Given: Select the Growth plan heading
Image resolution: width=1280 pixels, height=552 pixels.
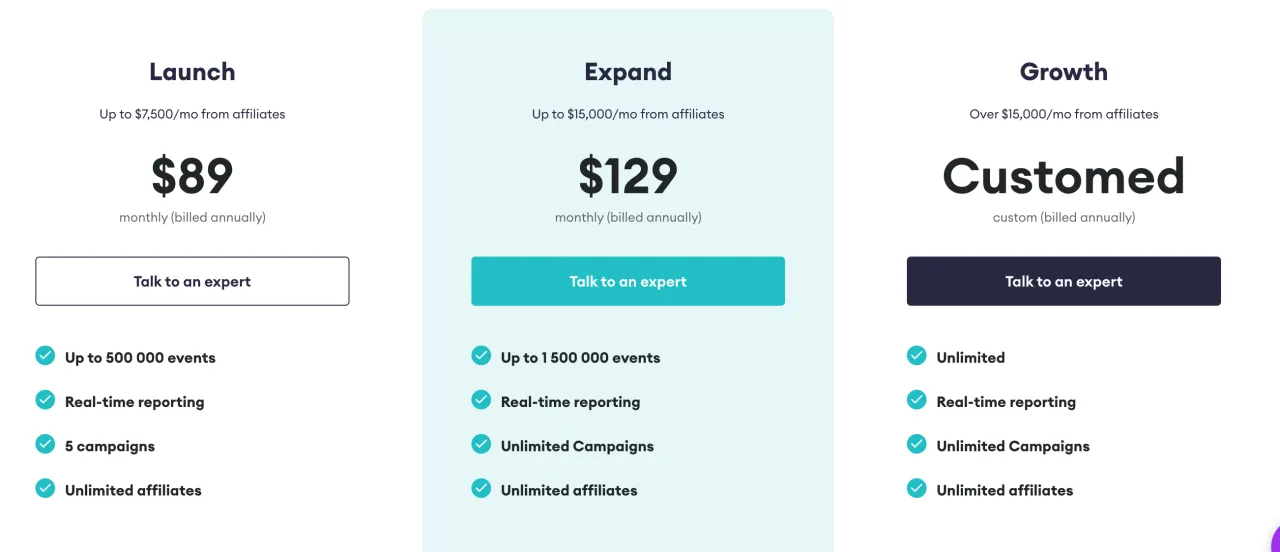Looking at the screenshot, I should (x=1064, y=72).
